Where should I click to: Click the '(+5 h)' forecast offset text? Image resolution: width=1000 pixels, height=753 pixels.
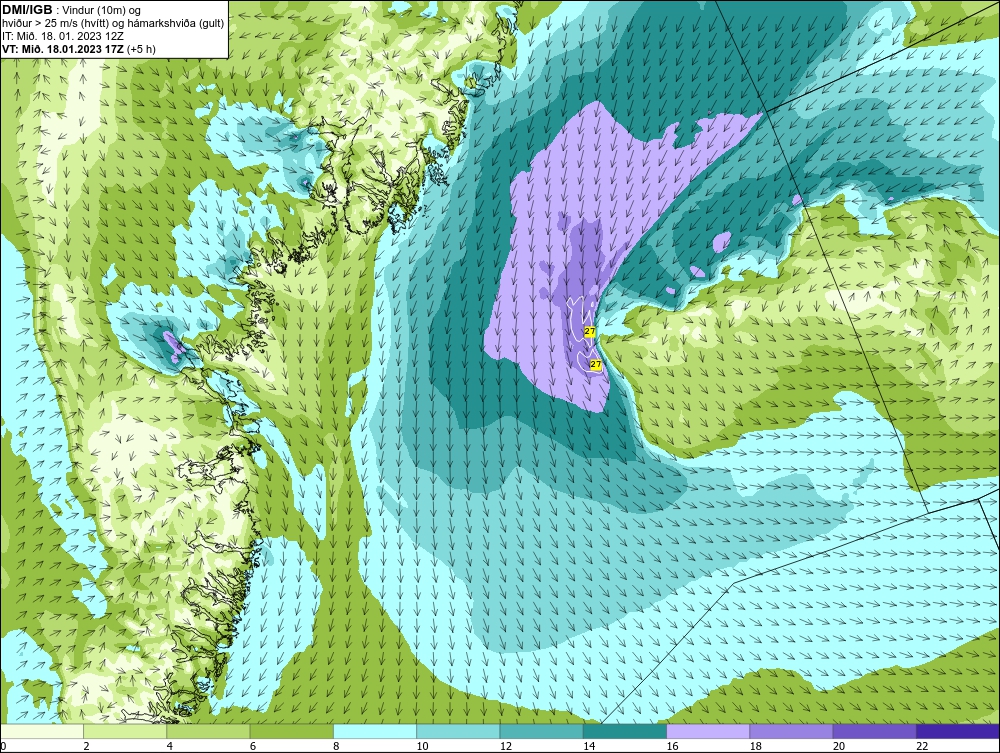141,48
